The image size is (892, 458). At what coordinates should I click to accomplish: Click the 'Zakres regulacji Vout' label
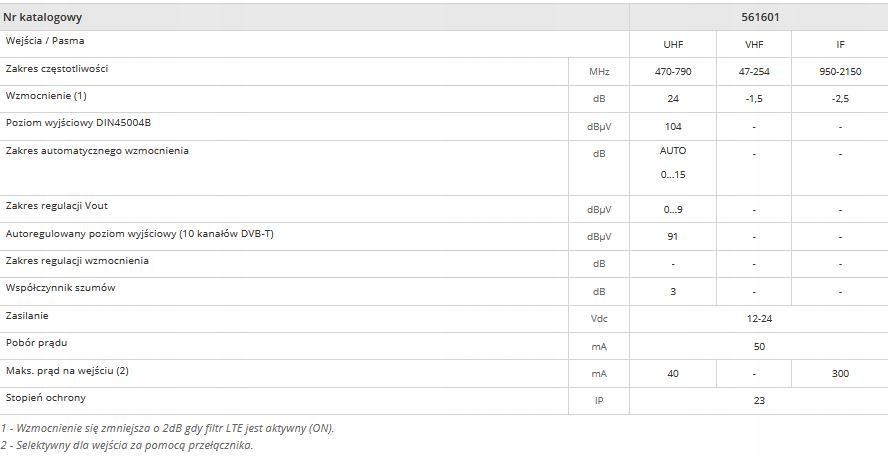(x=57, y=205)
